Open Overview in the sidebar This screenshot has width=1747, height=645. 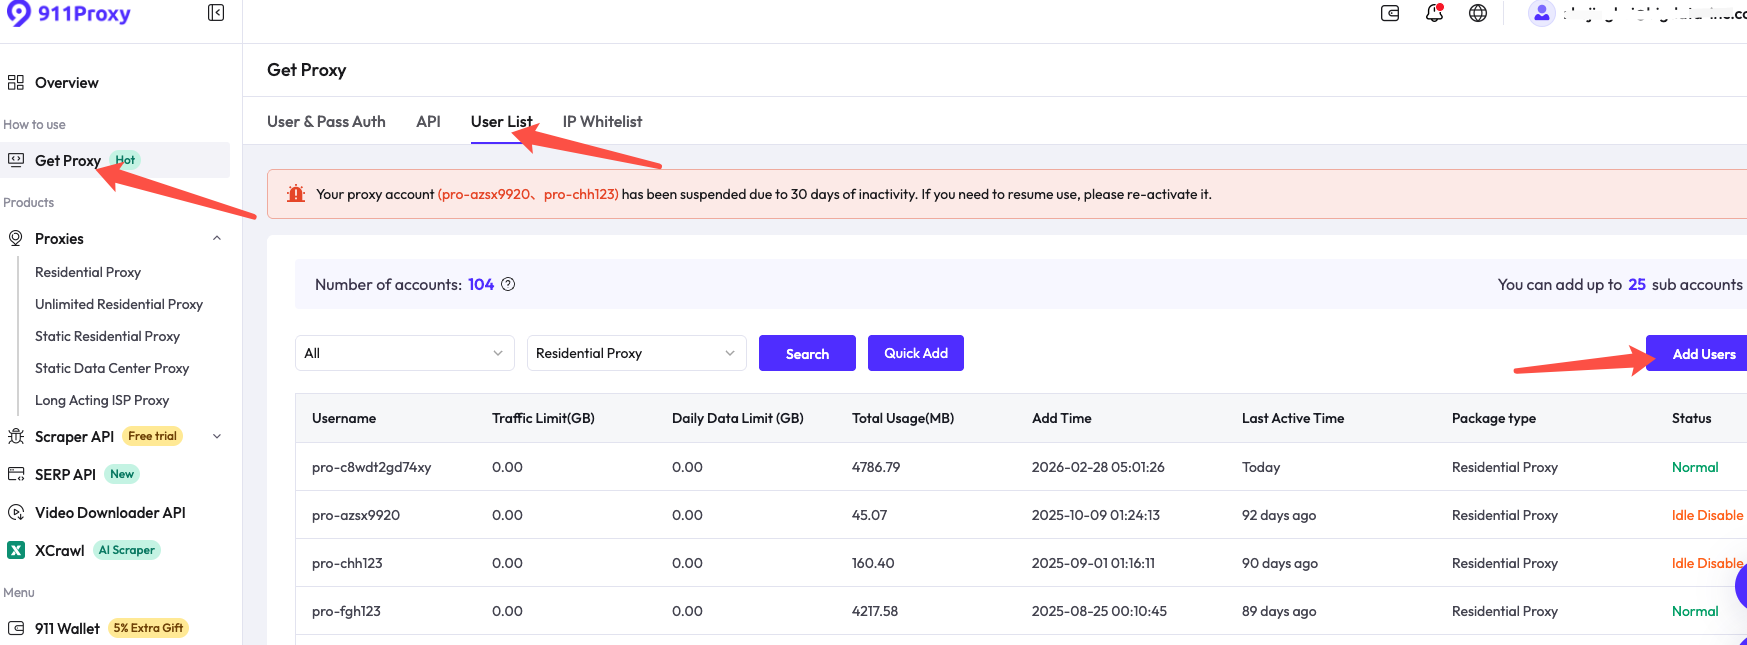pyautogui.click(x=66, y=82)
